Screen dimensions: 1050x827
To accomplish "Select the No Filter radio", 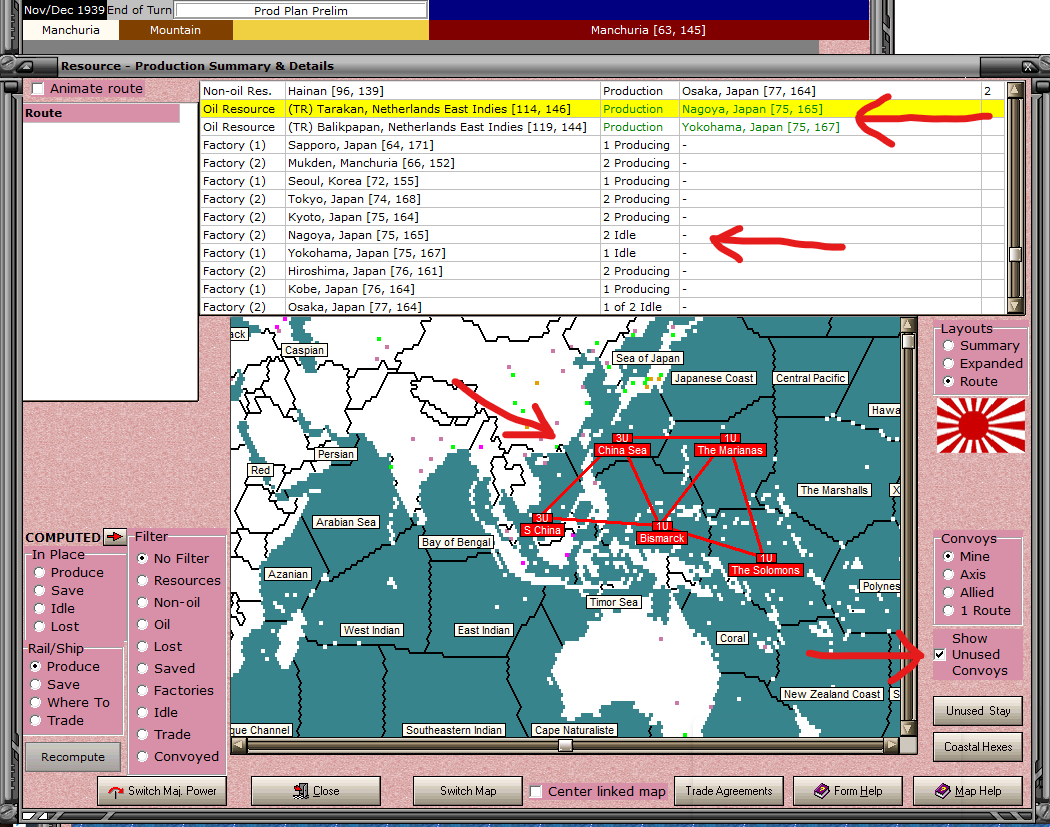I will 143,558.
